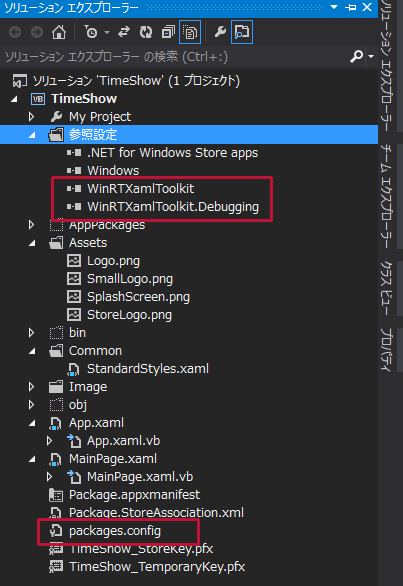Click the search magnifier icon

[x=357, y=56]
